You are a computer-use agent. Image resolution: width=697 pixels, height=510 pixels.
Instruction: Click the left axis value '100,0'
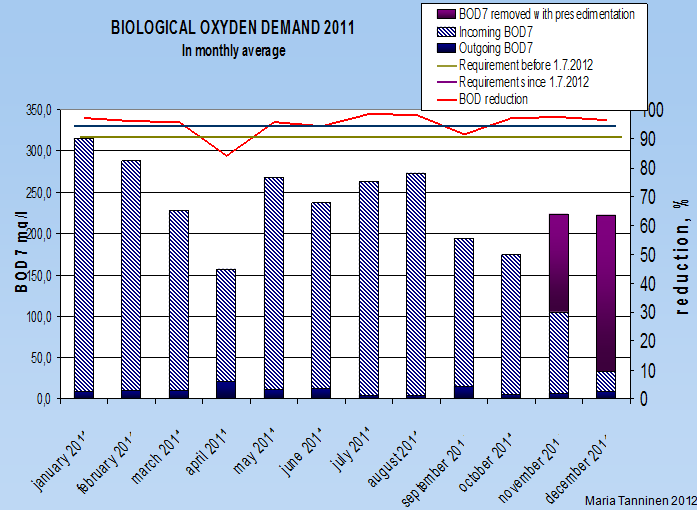tap(39, 317)
